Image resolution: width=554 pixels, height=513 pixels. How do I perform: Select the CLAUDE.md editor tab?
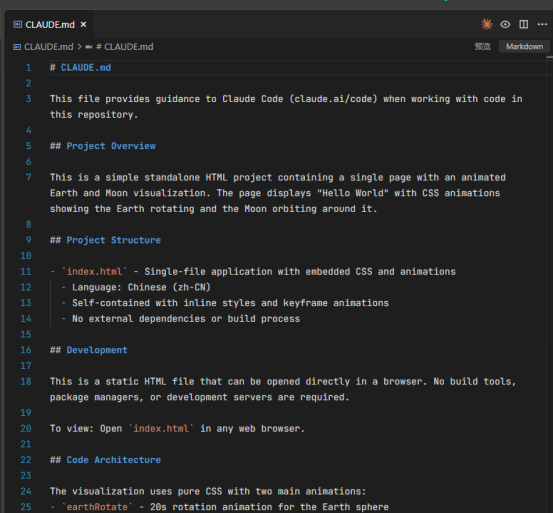click(x=49, y=24)
